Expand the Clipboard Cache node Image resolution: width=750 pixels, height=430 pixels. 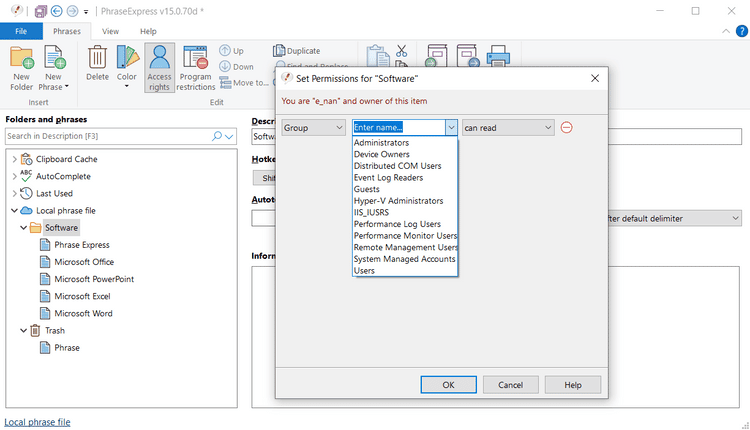click(x=14, y=159)
